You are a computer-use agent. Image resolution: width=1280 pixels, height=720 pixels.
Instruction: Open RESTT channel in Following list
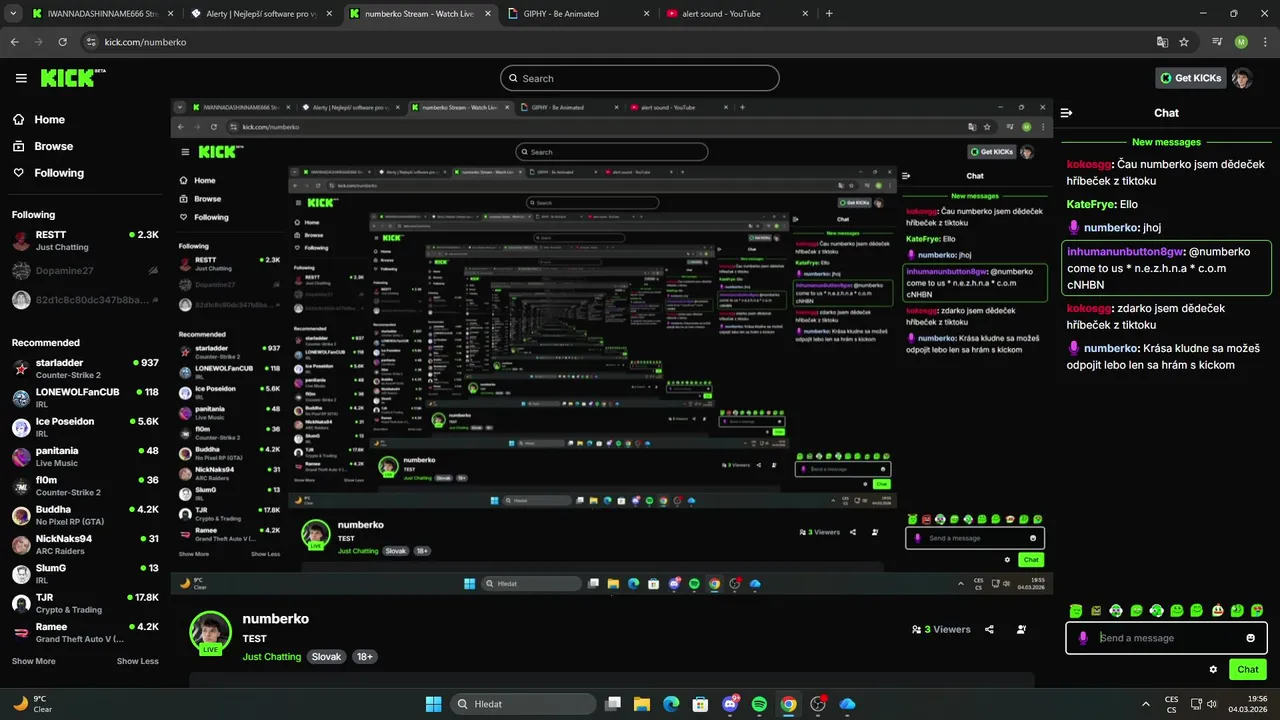[x=85, y=240]
